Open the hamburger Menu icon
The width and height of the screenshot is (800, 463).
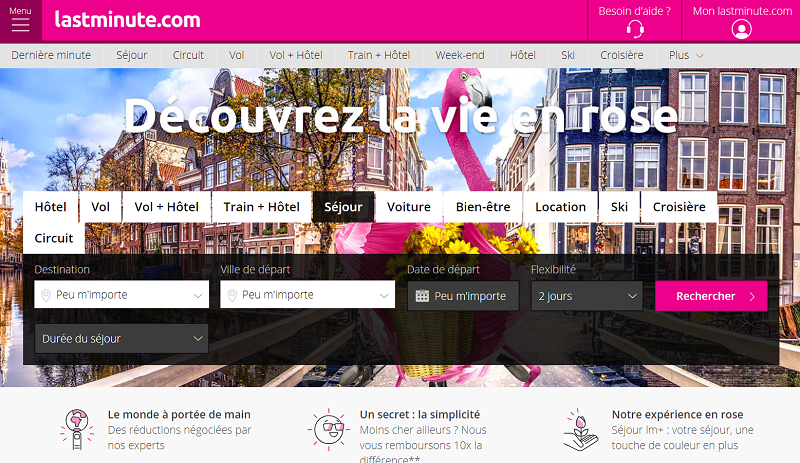(20, 25)
